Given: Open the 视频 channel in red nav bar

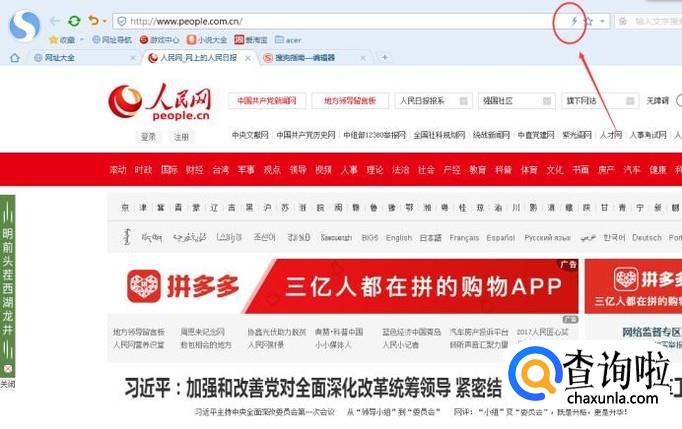Looking at the screenshot, I should click(323, 170).
